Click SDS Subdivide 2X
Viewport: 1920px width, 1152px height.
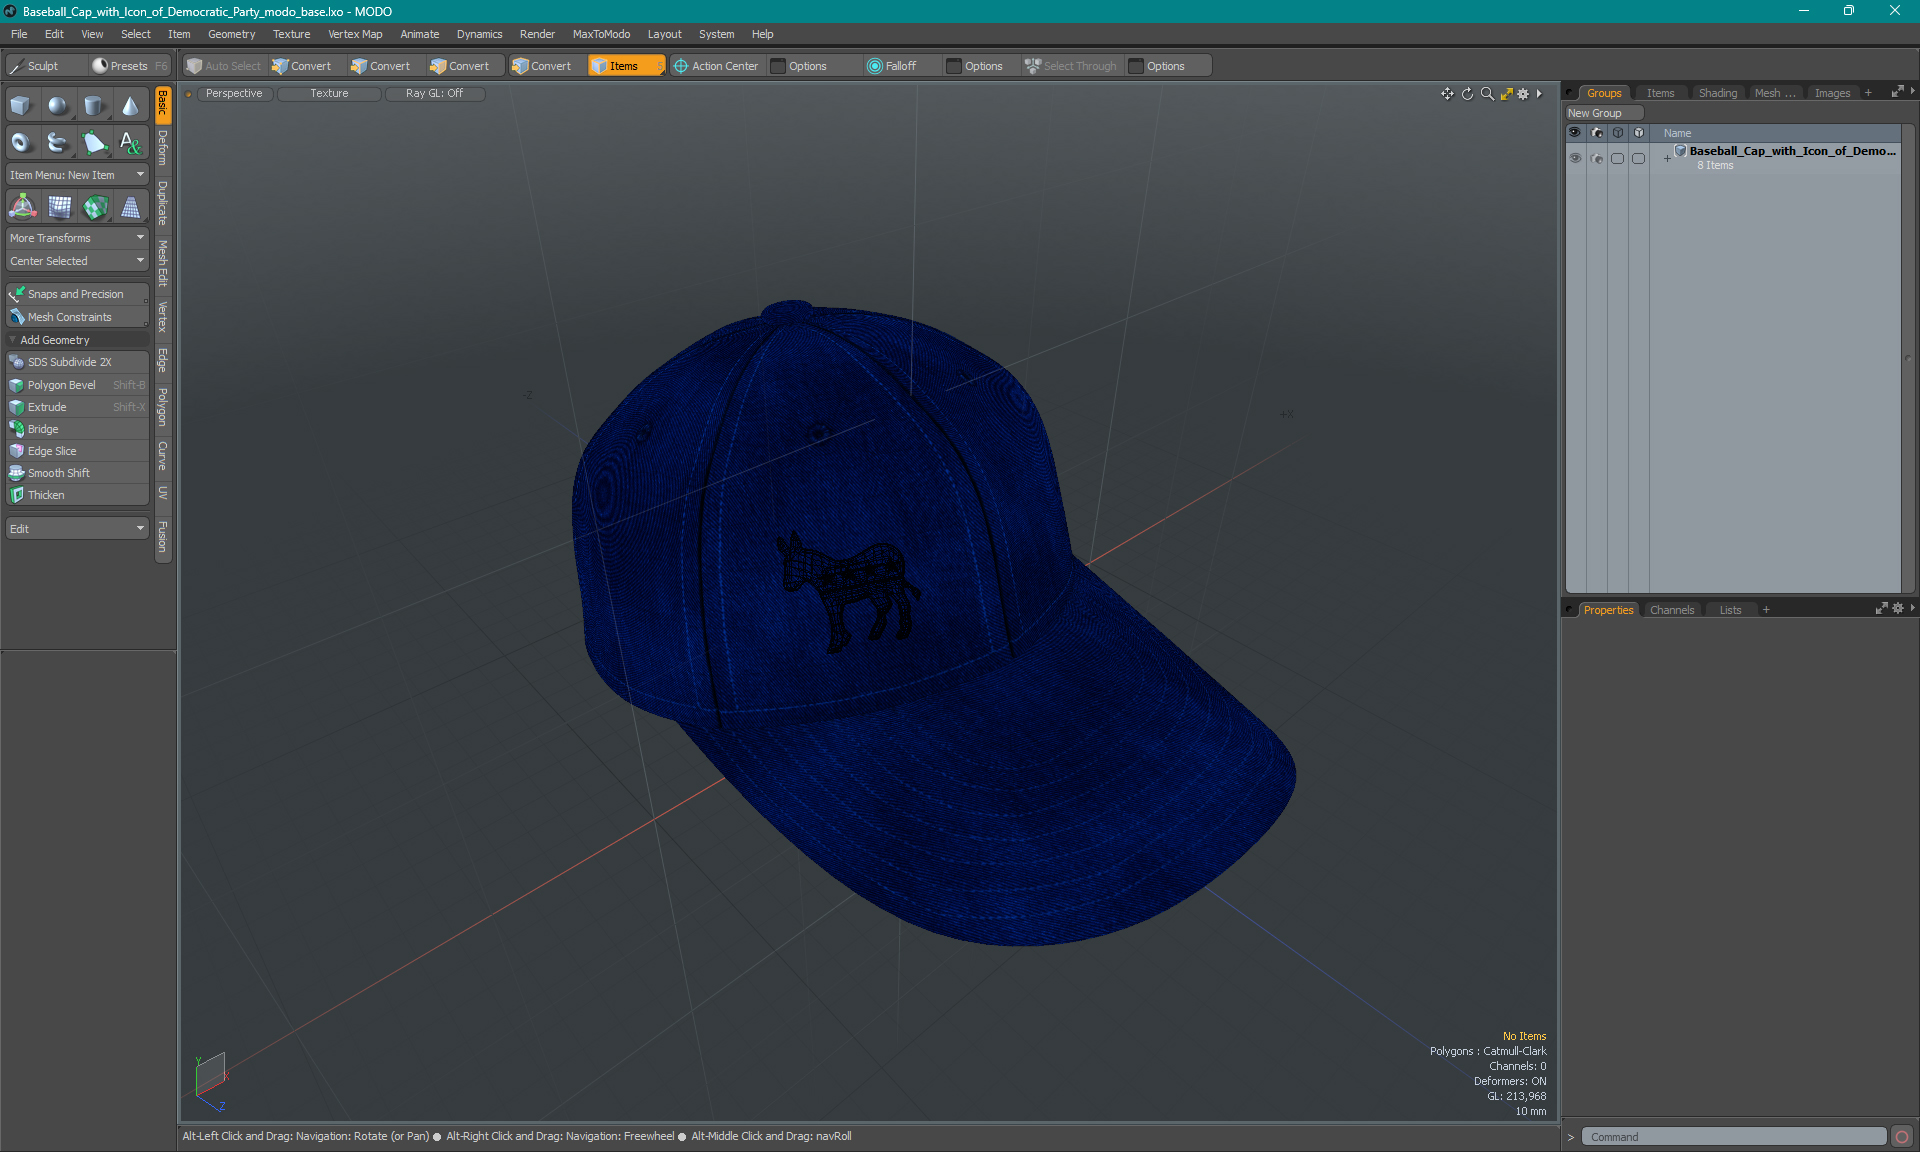click(x=77, y=362)
